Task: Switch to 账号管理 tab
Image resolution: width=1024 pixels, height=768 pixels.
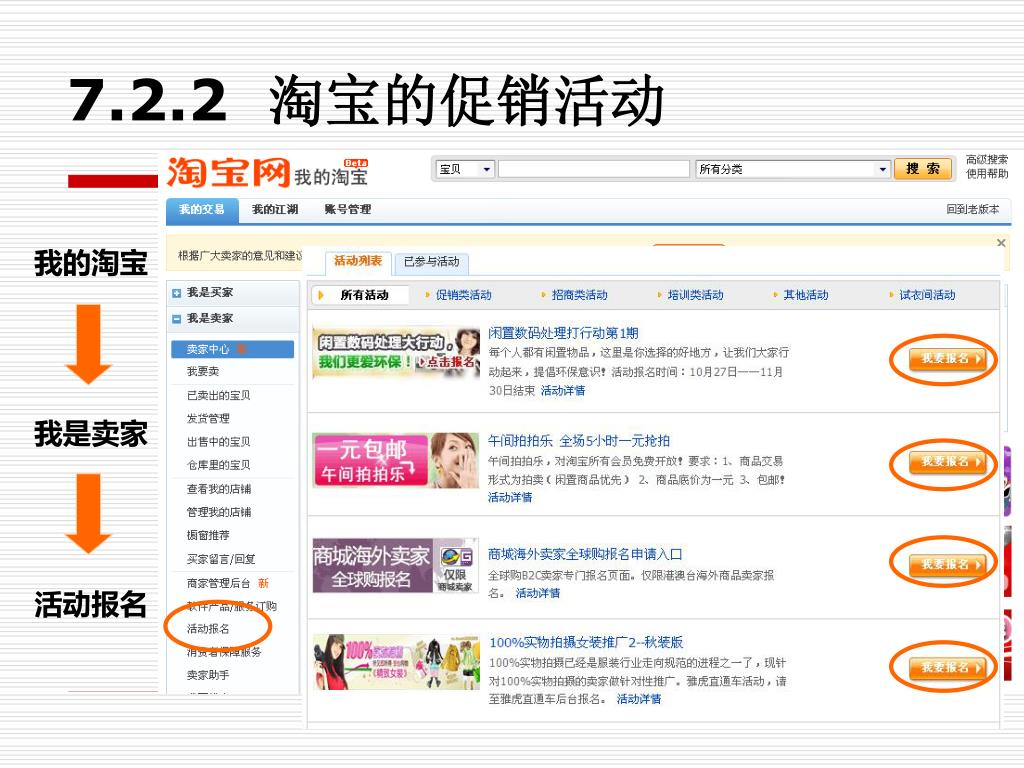Action: point(347,210)
